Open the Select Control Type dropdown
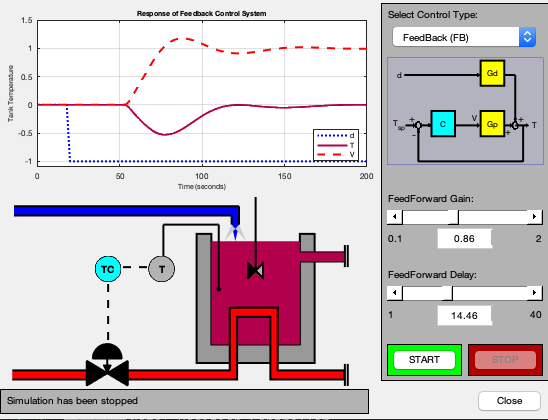The height and width of the screenshot is (420, 548). (464, 37)
